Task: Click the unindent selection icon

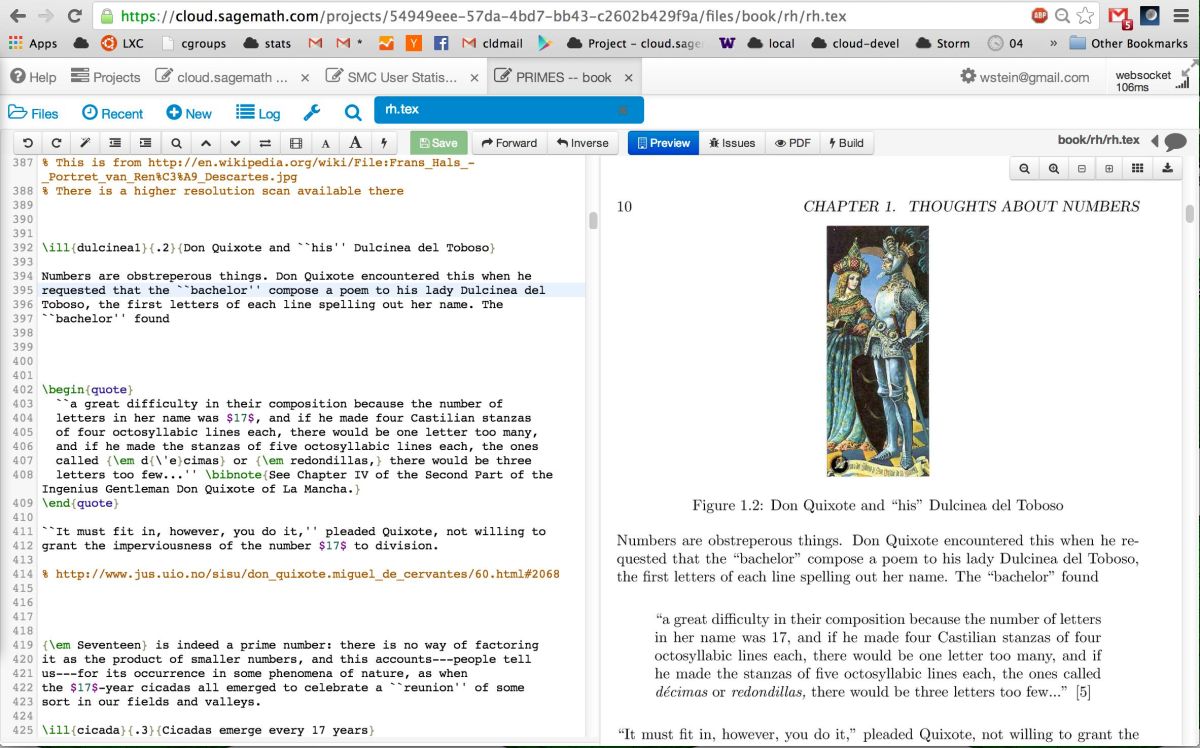Action: [115, 143]
